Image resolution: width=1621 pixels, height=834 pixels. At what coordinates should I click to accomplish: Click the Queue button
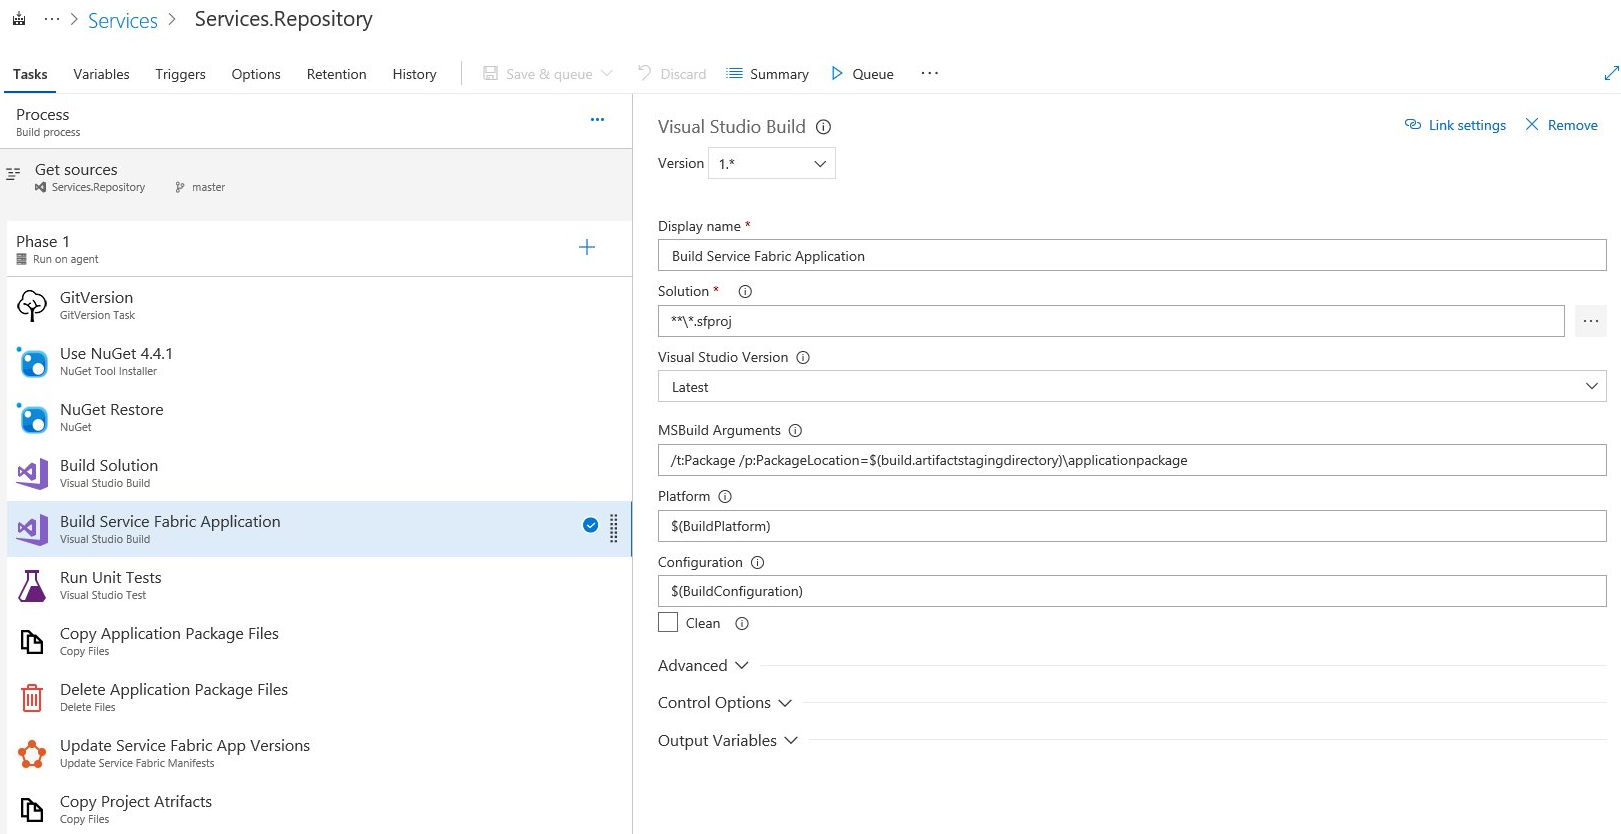[862, 74]
